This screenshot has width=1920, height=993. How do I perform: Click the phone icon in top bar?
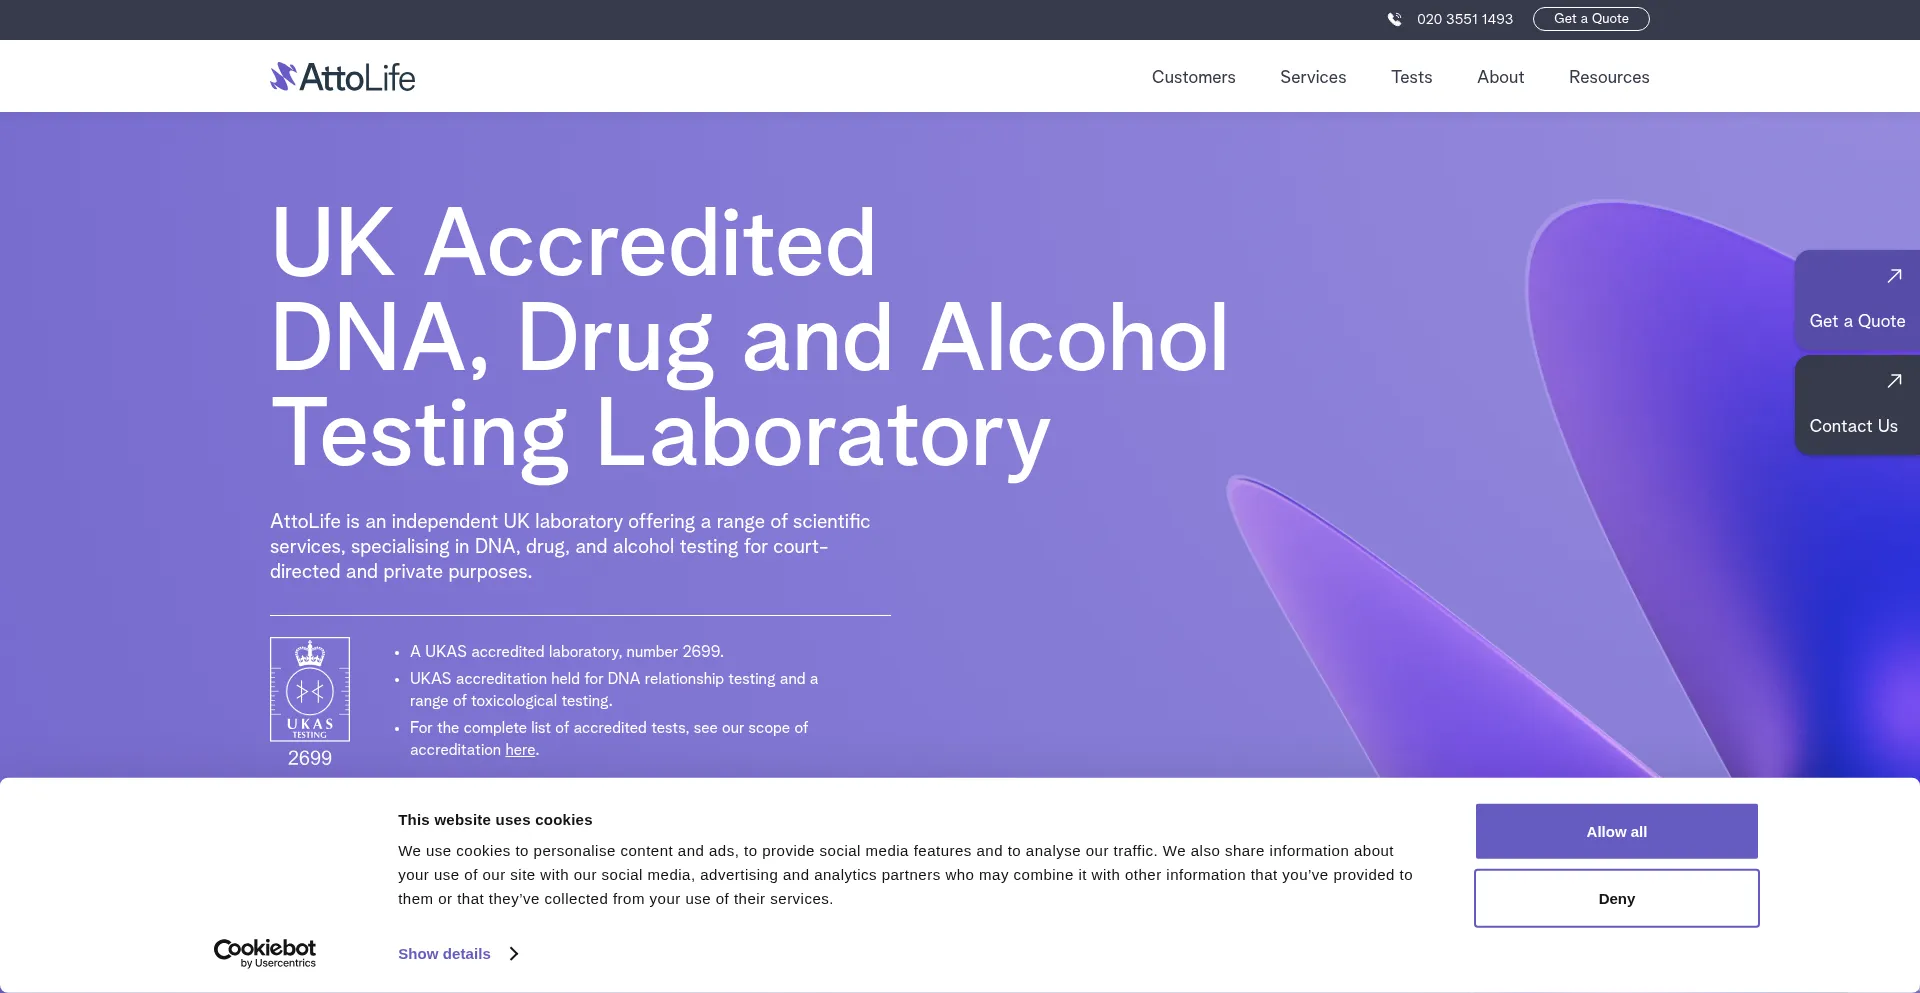coord(1394,19)
